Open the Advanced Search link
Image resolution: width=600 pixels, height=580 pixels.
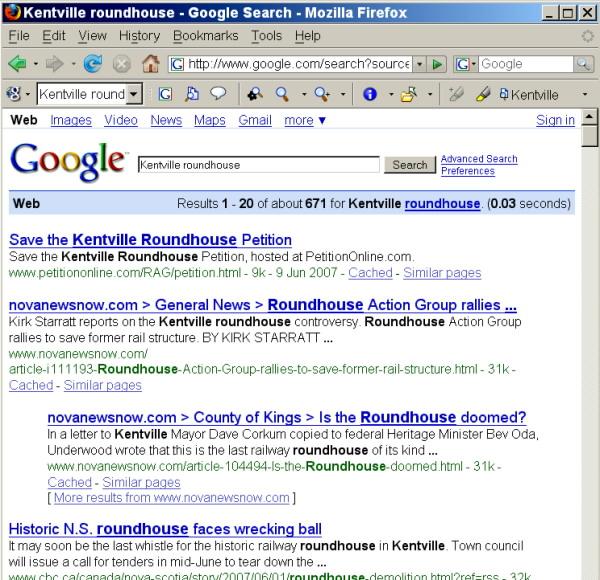click(479, 159)
